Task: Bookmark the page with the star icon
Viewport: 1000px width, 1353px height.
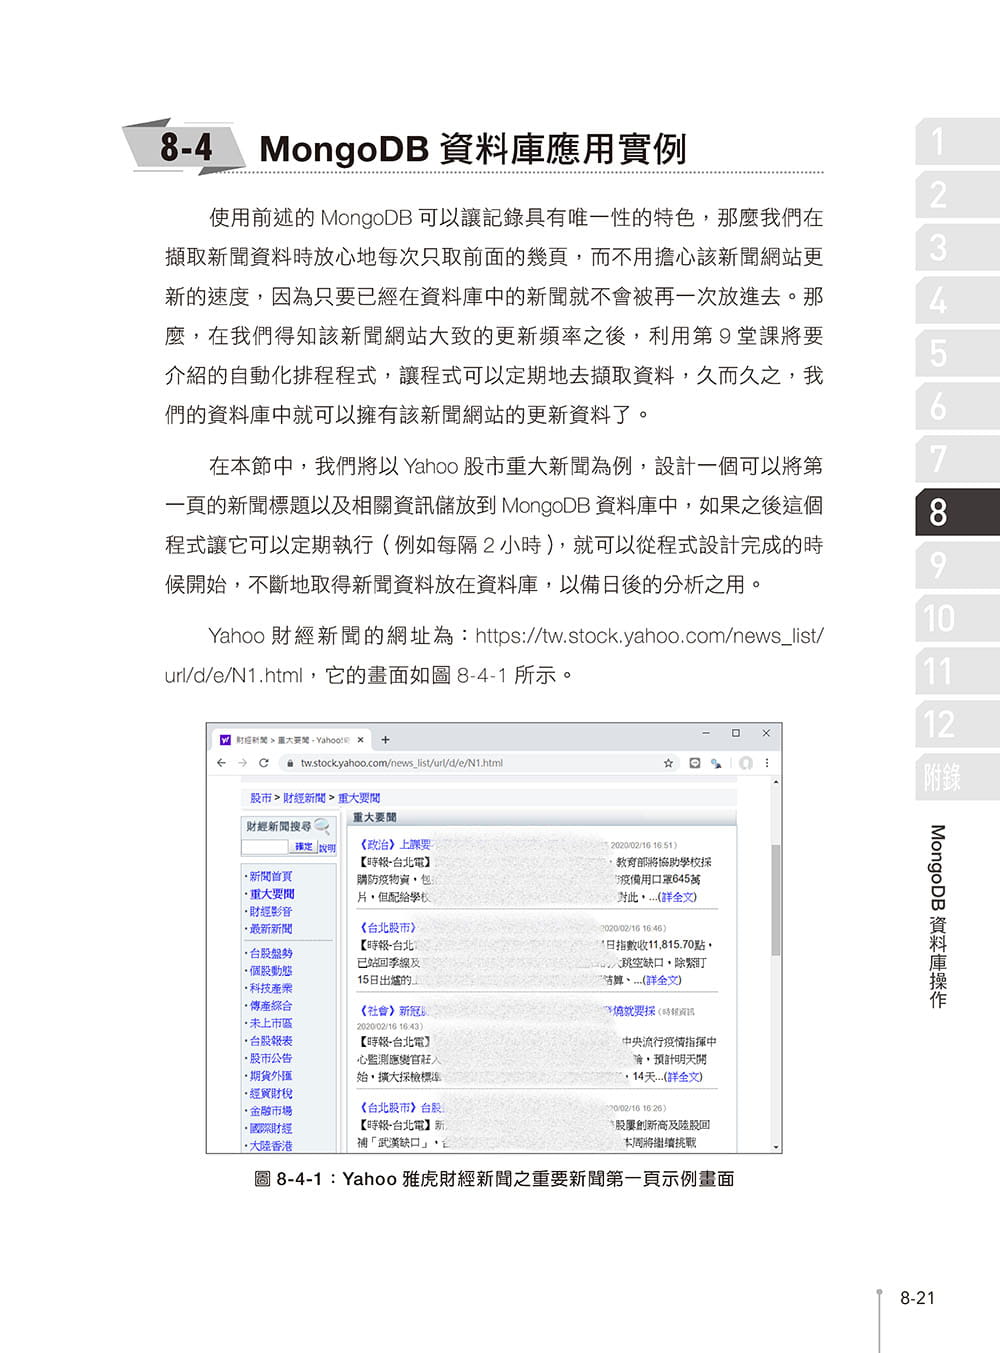Action: [x=668, y=762]
